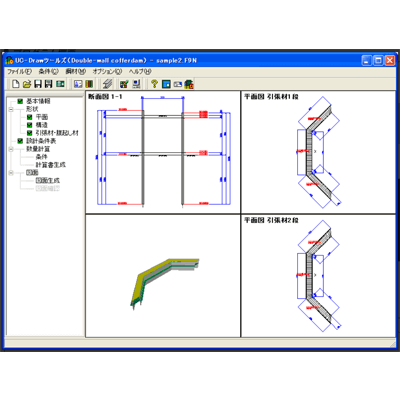
Task: Open the オプション(O) menu
Action: pyautogui.click(x=107, y=71)
